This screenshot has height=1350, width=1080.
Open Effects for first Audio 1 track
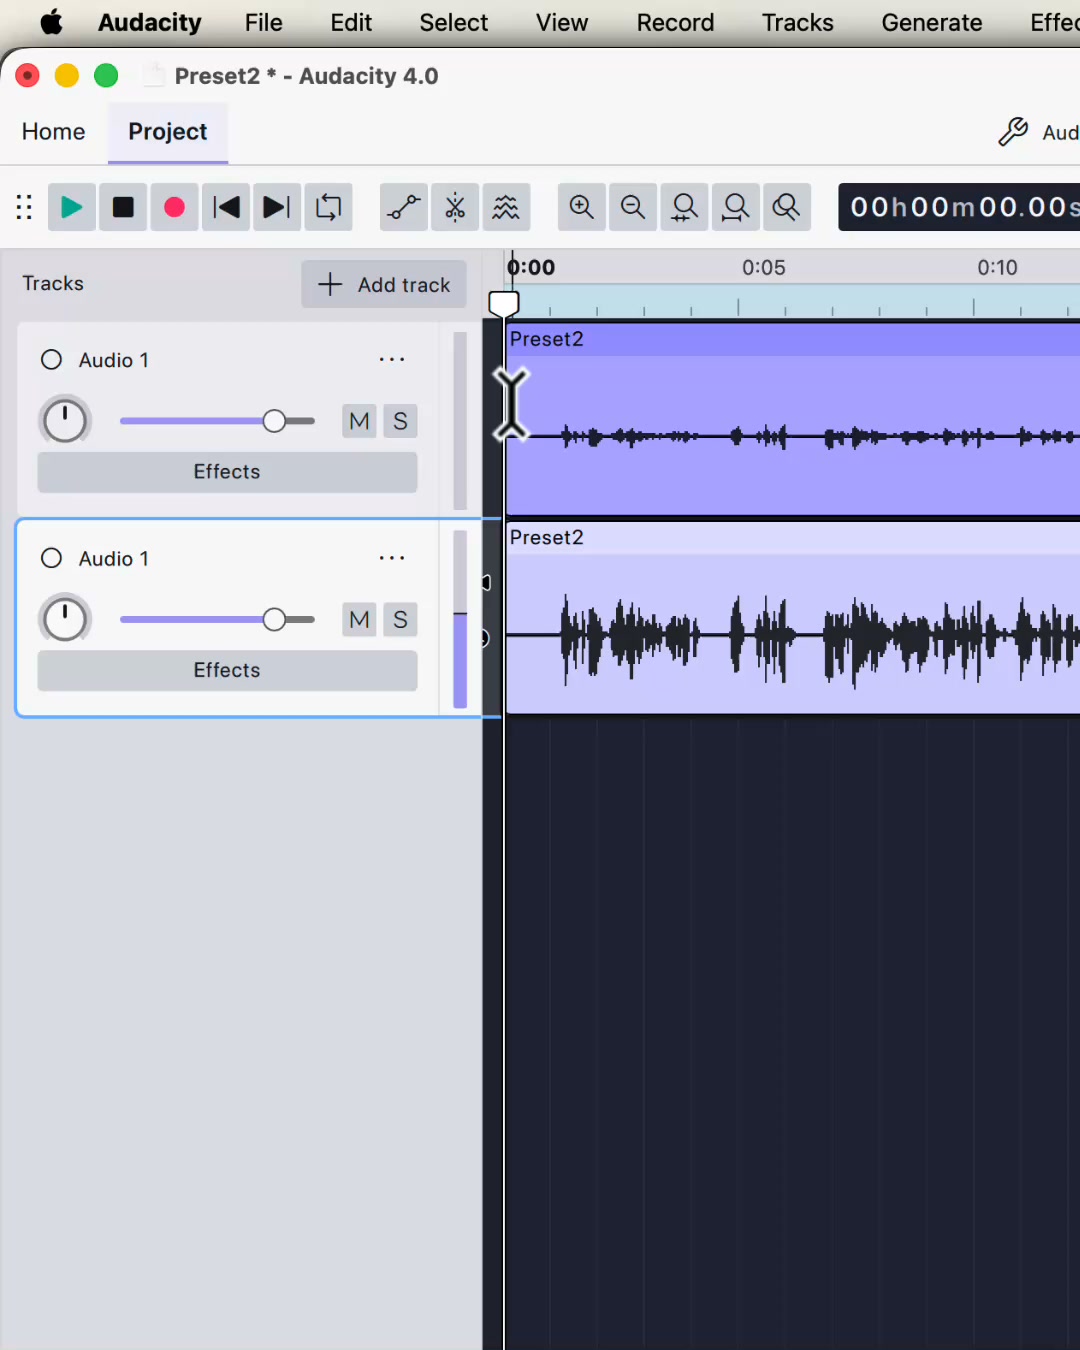pyautogui.click(x=227, y=472)
